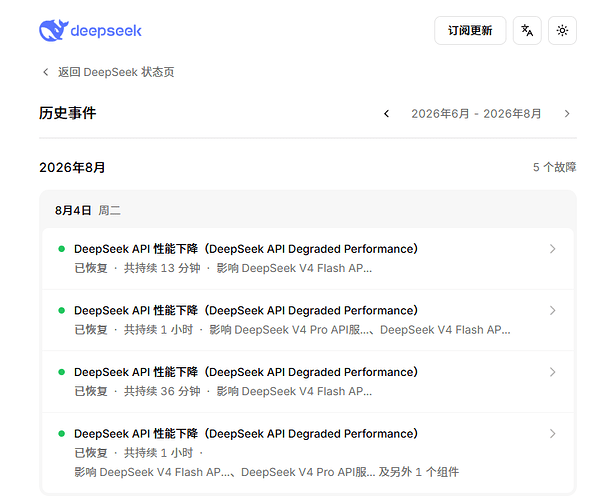Expand the last incident's right chevron
592x500 pixels.
tap(552, 434)
